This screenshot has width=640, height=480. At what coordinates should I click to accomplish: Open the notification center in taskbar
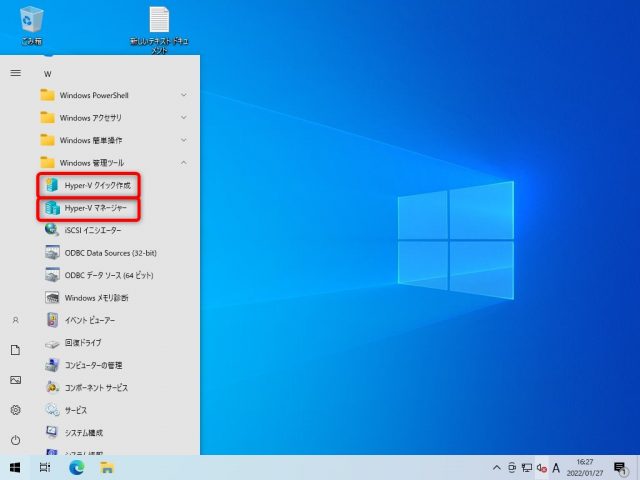pyautogui.click(x=620, y=467)
